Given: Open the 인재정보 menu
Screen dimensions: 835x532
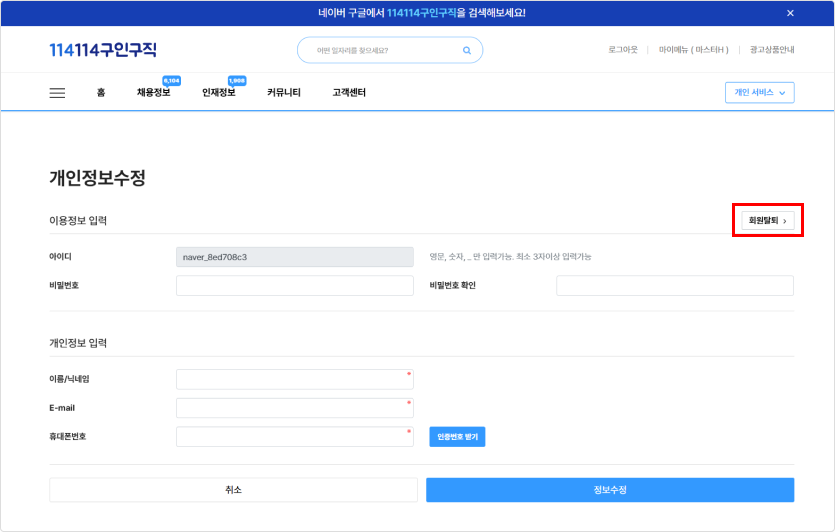Looking at the screenshot, I should [x=218, y=93].
